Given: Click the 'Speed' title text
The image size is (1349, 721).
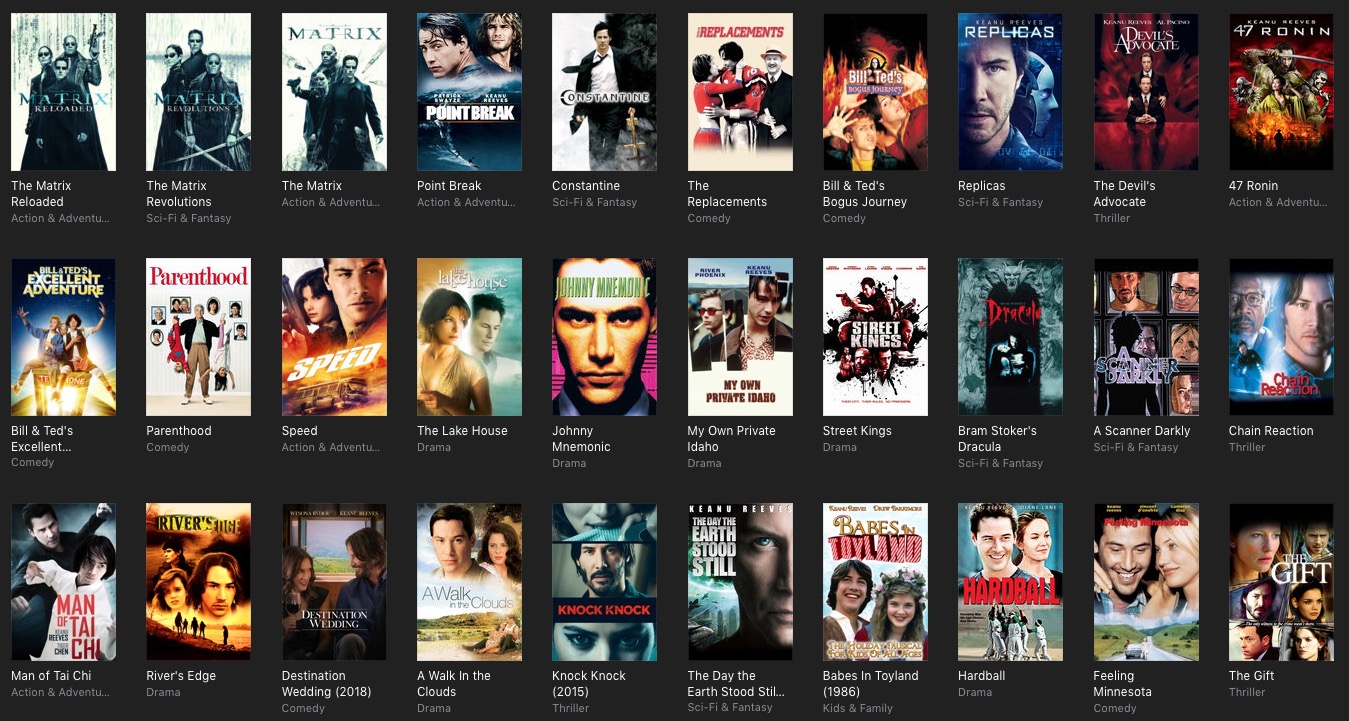Looking at the screenshot, I should (x=300, y=431).
